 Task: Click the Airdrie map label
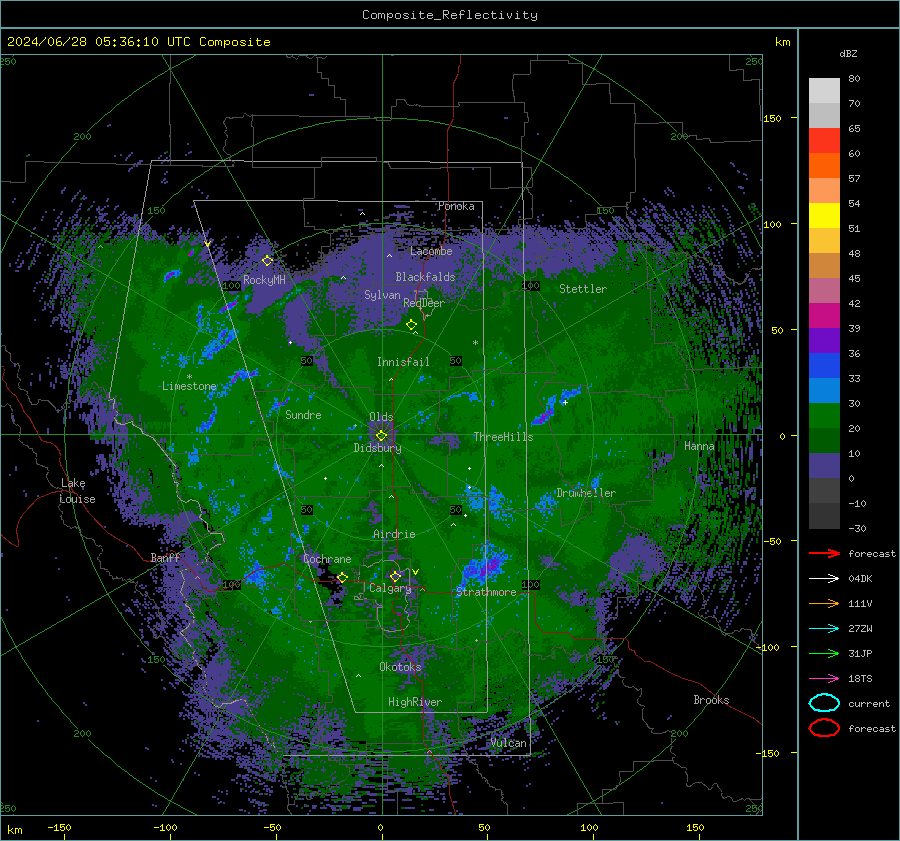[394, 534]
